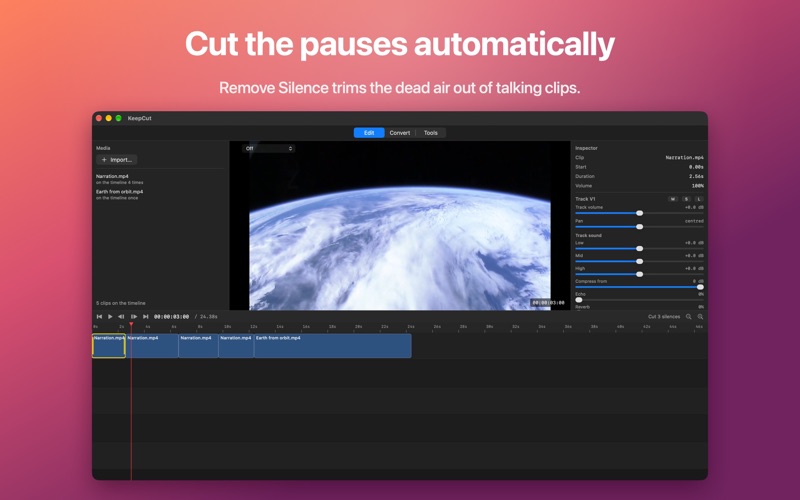
Task: Select the third Narration.mp4 timeline clip
Action: 198,345
